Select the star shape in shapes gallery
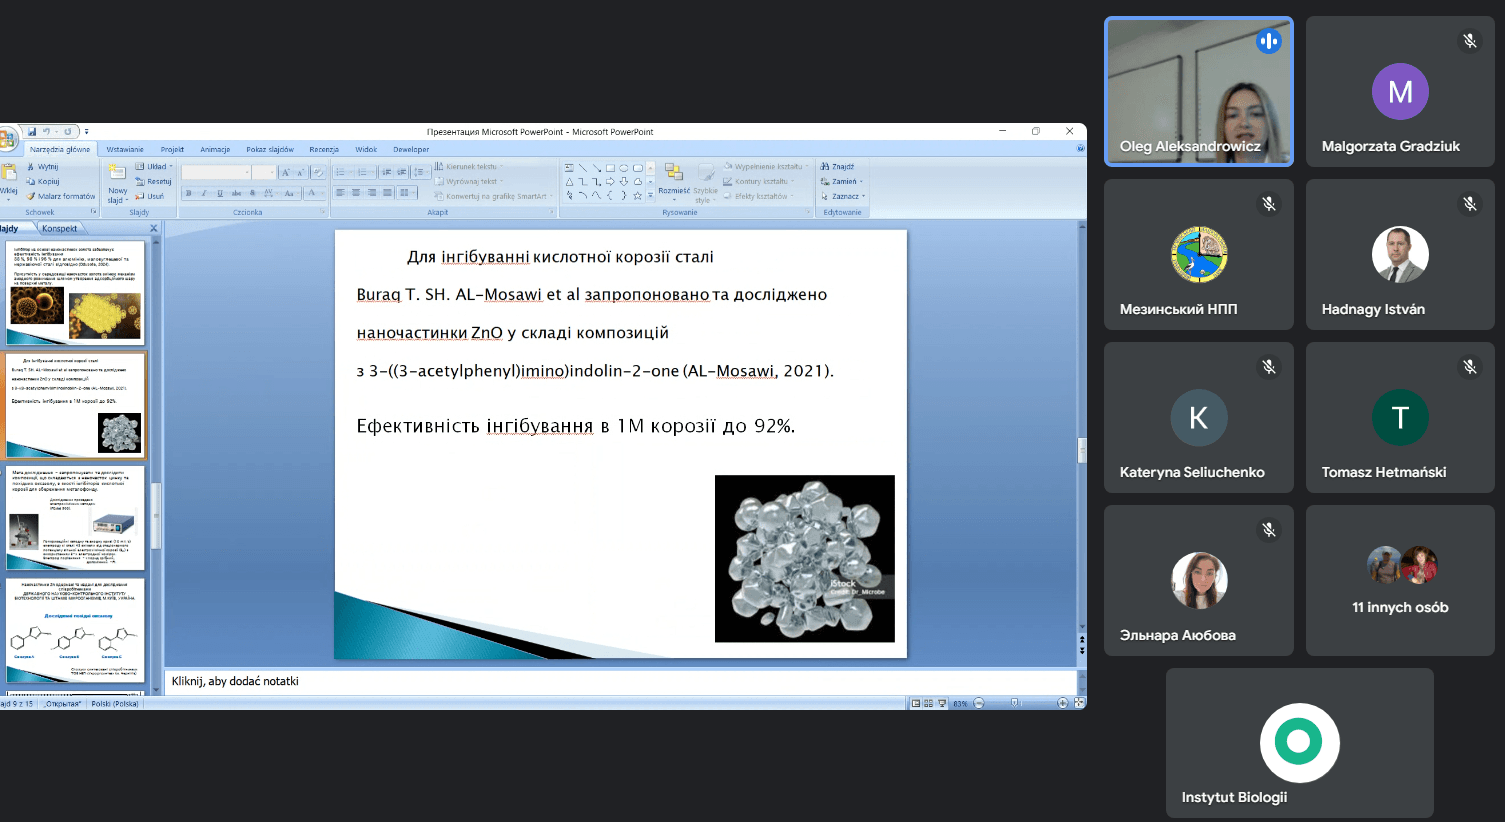 click(x=637, y=195)
